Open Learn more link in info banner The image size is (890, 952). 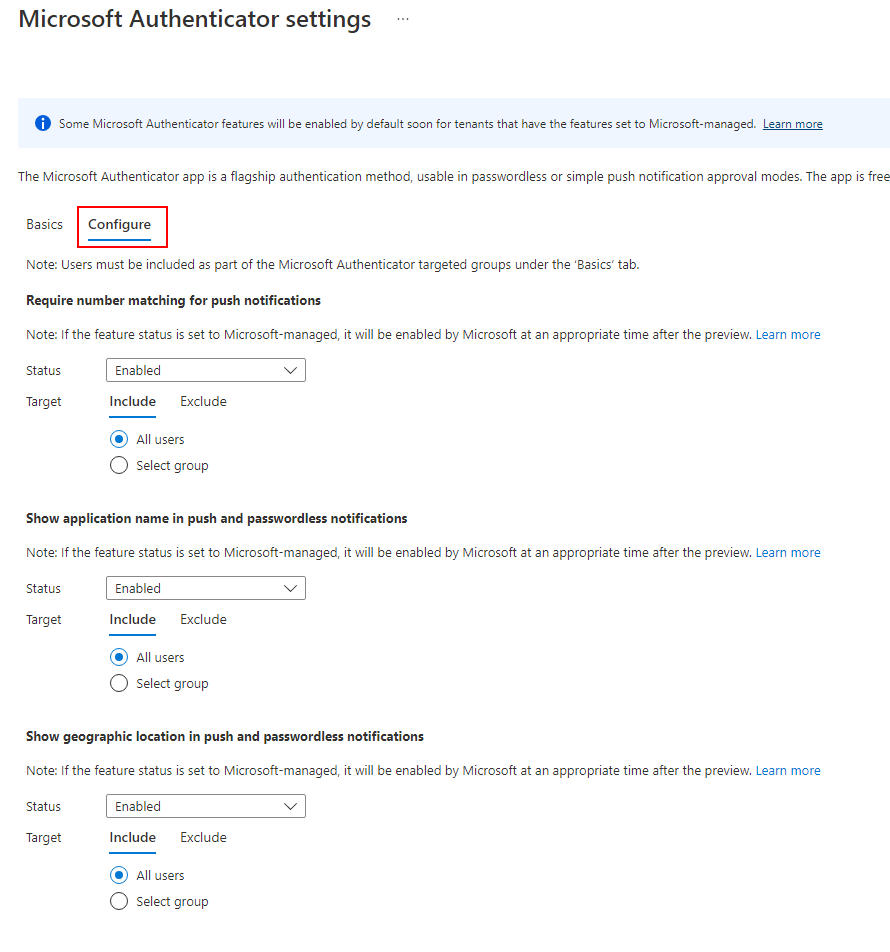[x=792, y=124]
